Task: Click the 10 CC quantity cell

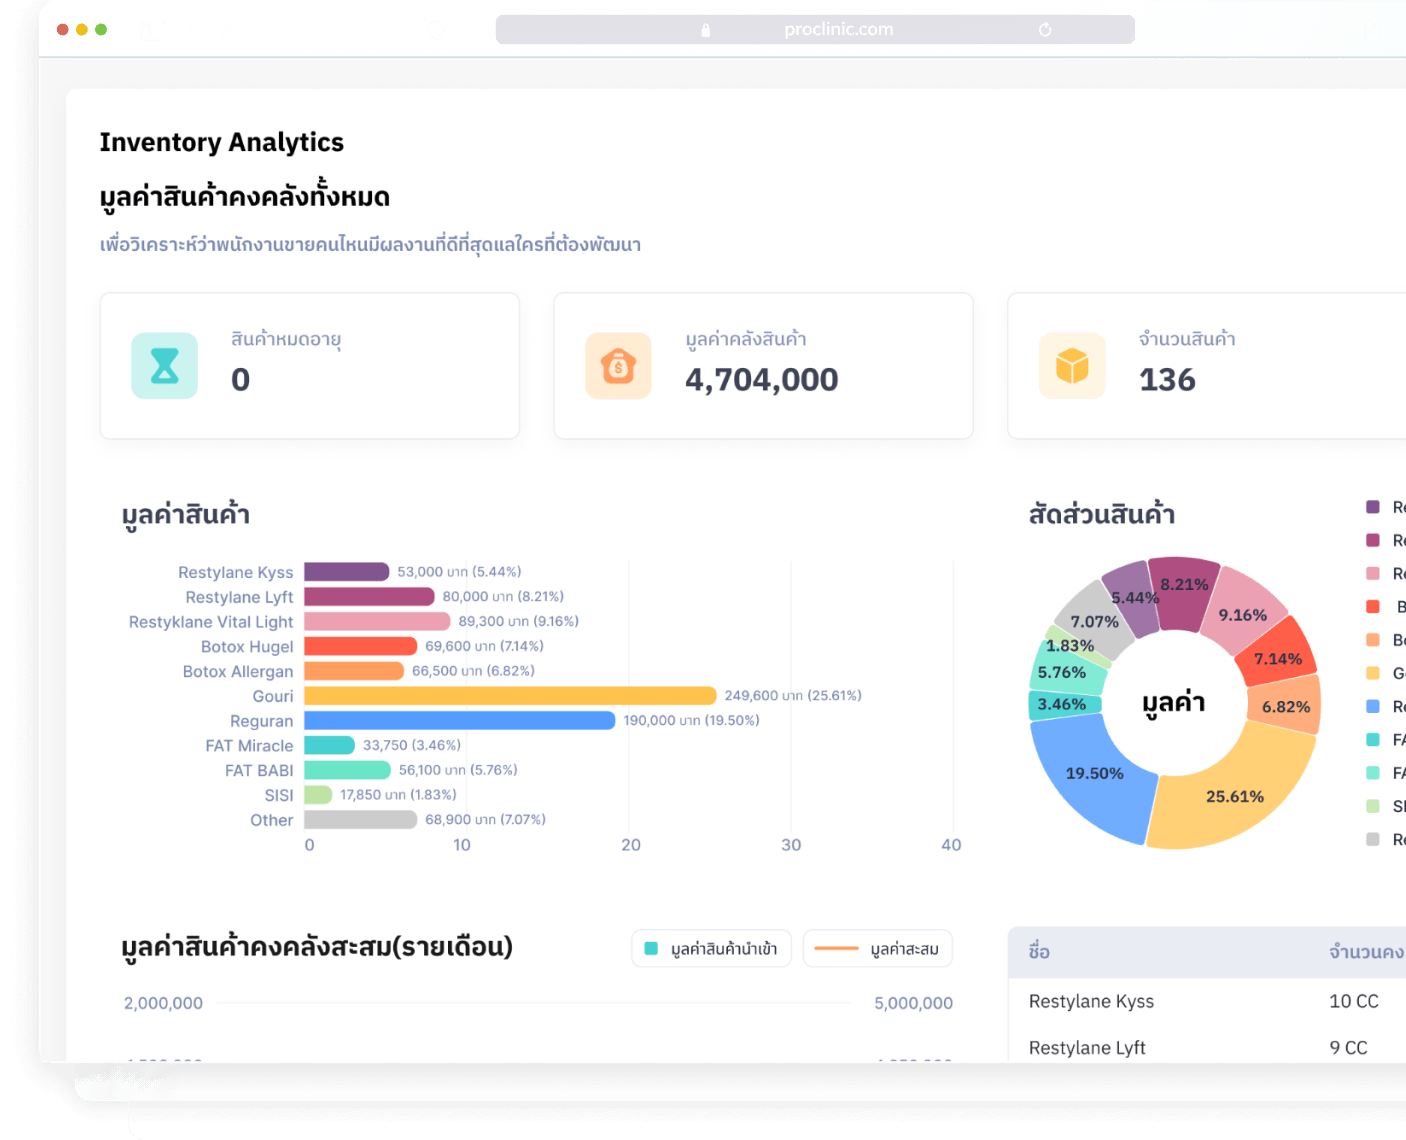Action: point(1354,1001)
